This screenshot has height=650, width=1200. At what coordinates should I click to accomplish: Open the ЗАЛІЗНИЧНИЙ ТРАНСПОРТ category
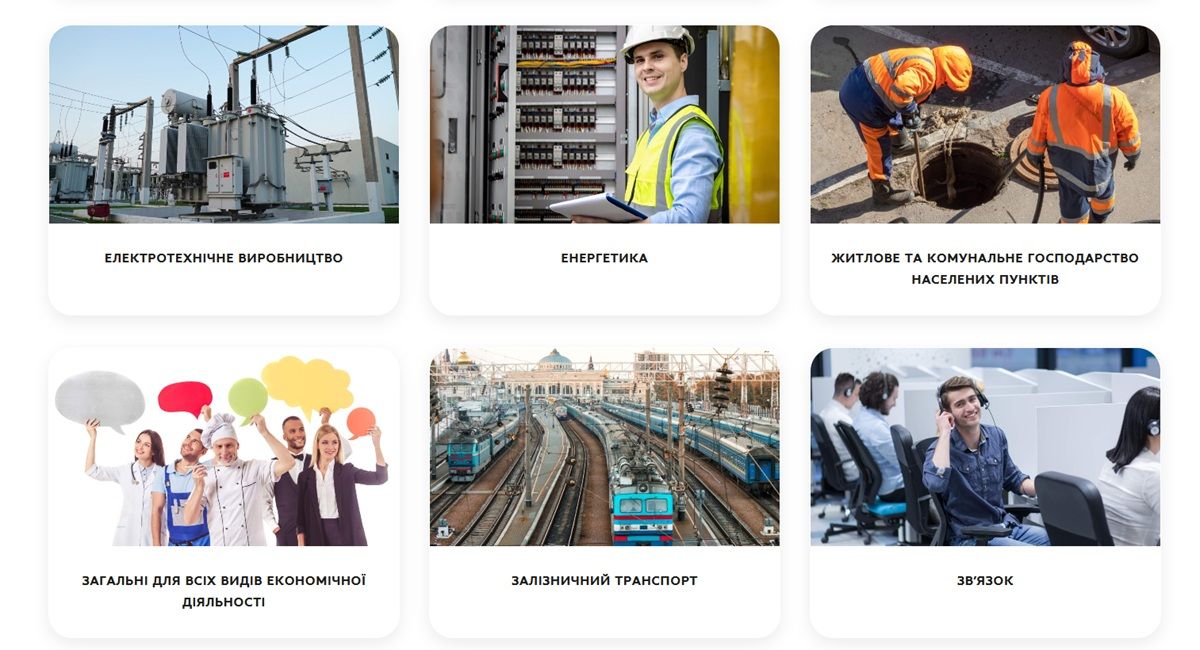(604, 581)
